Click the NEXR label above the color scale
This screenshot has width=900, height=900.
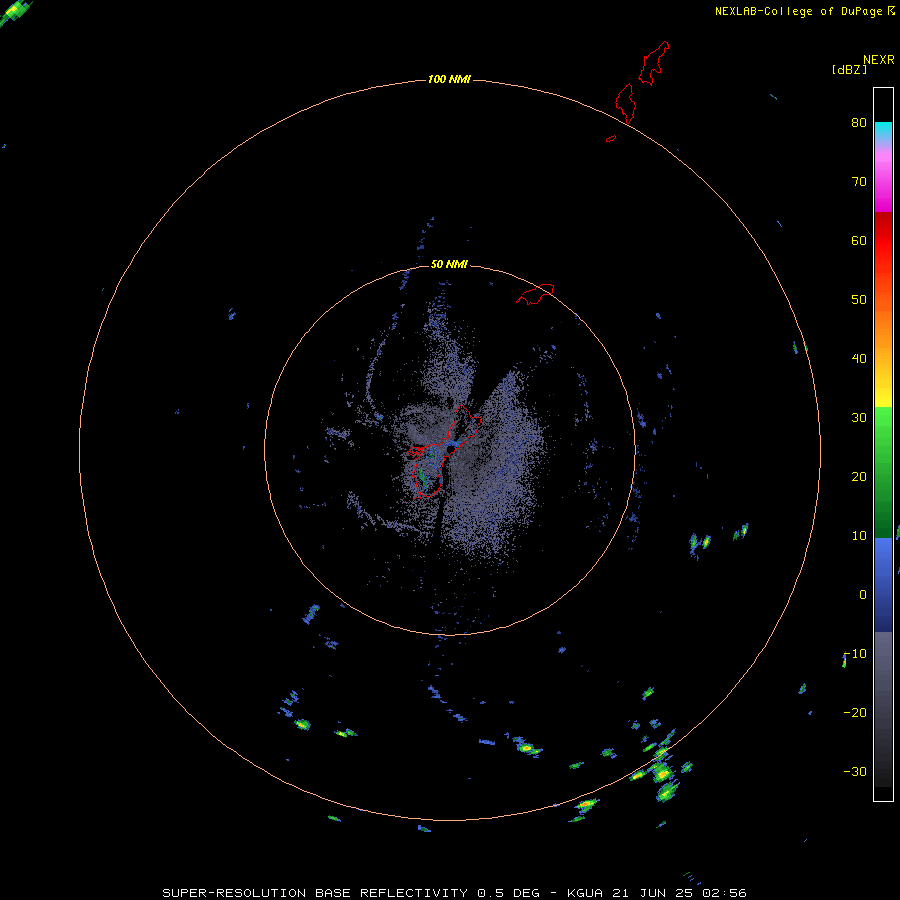point(879,60)
